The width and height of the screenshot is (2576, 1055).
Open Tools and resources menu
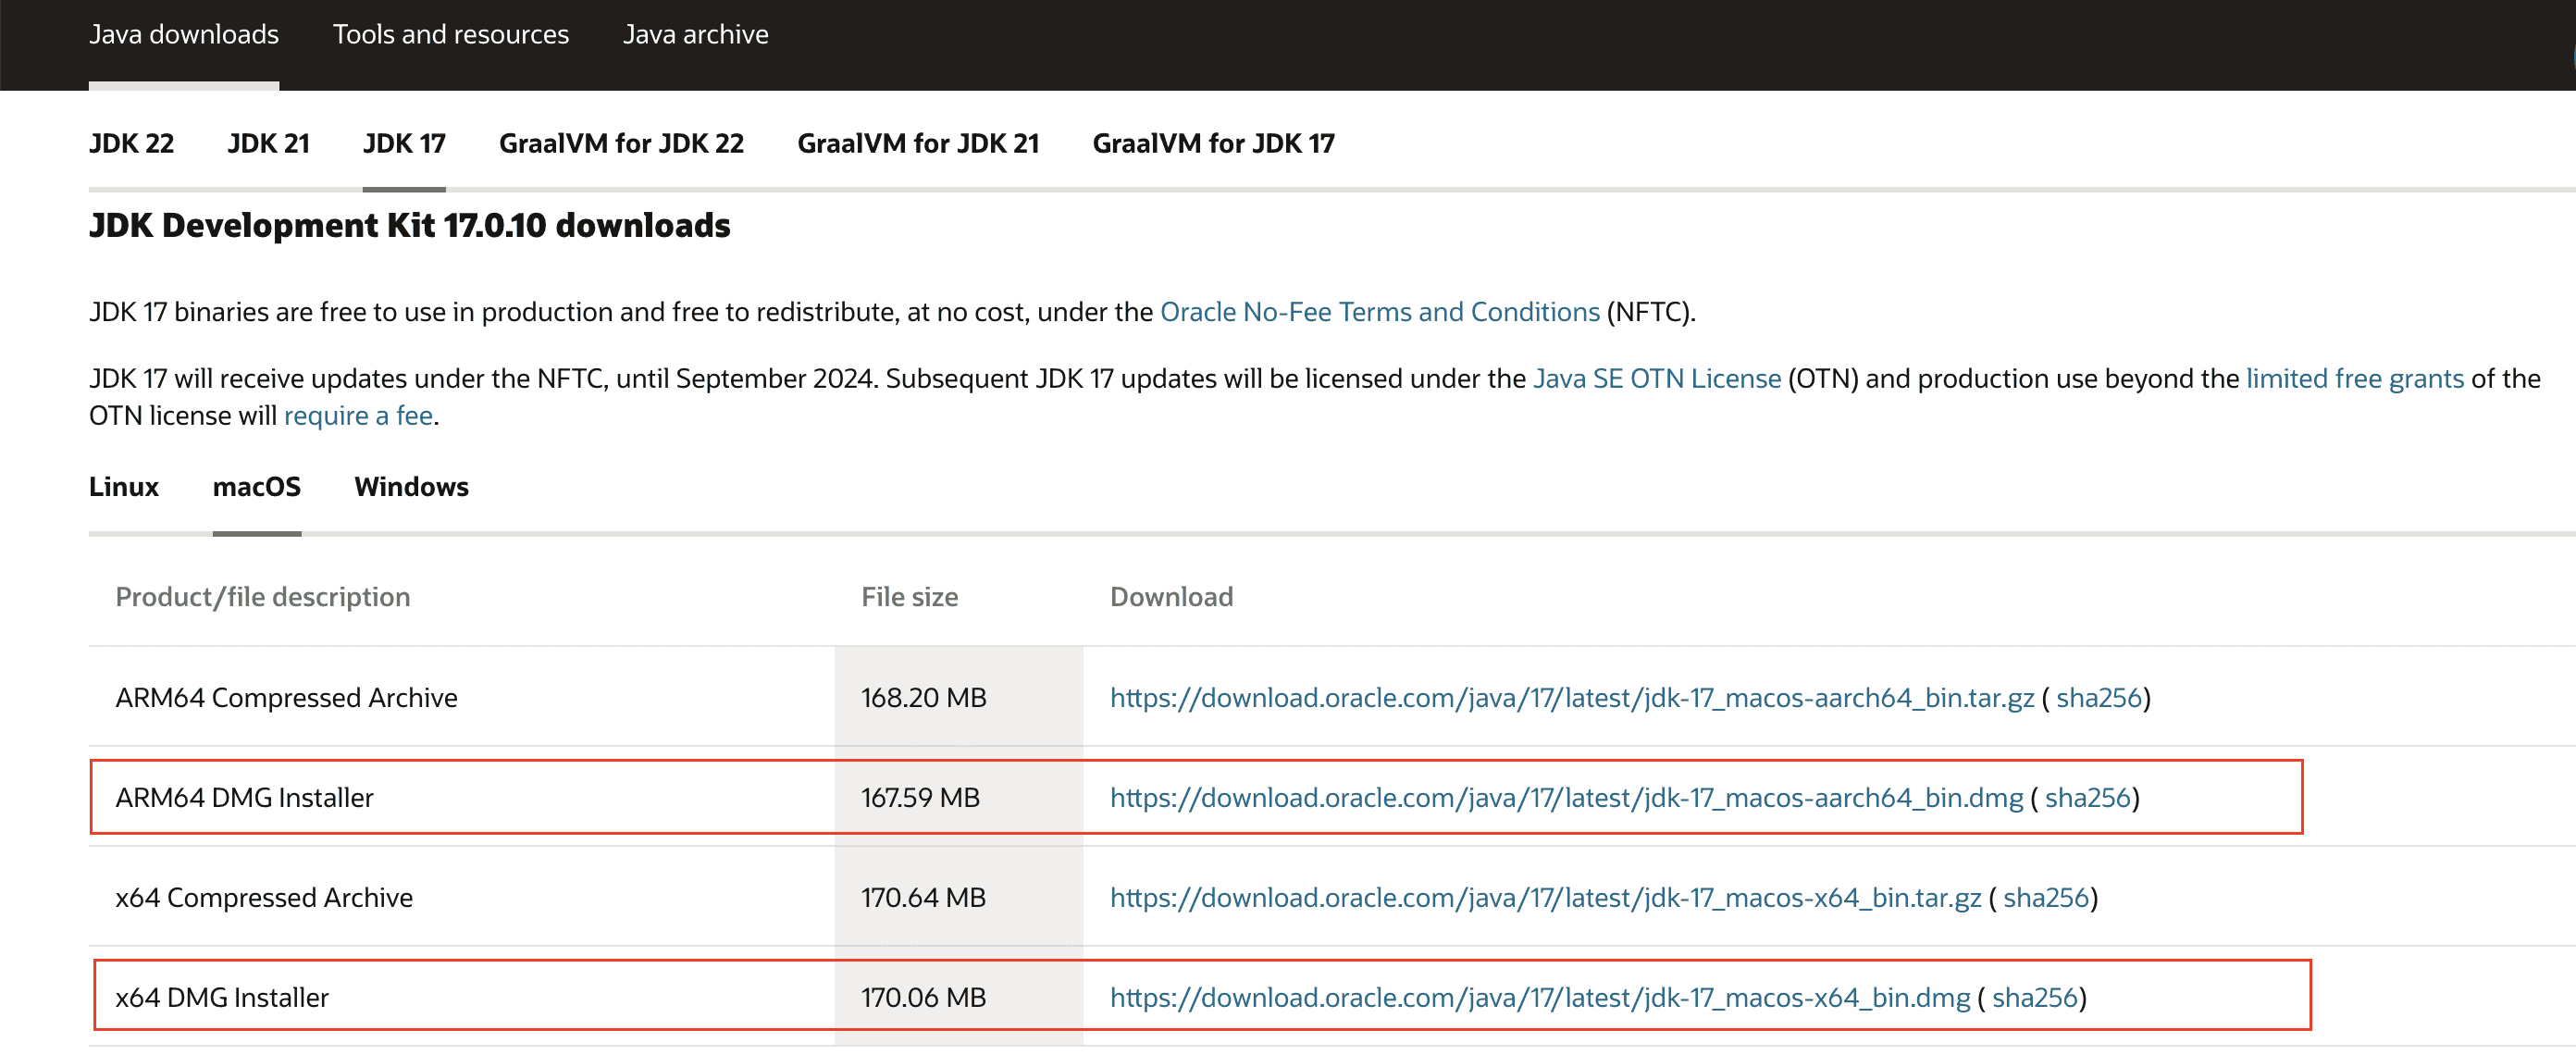(x=450, y=34)
